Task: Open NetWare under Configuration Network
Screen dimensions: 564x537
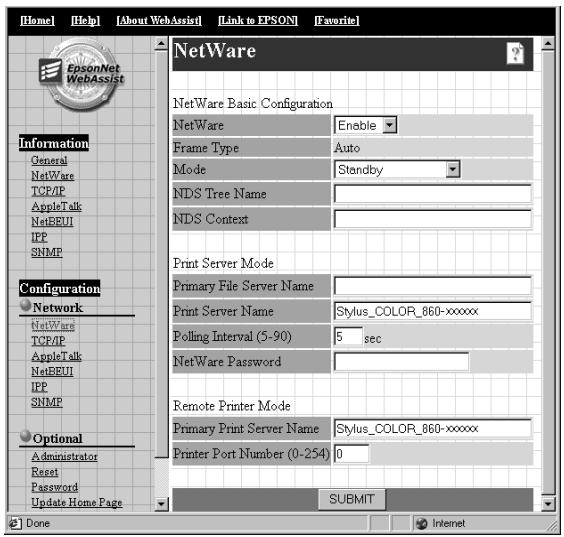Action: (53, 326)
